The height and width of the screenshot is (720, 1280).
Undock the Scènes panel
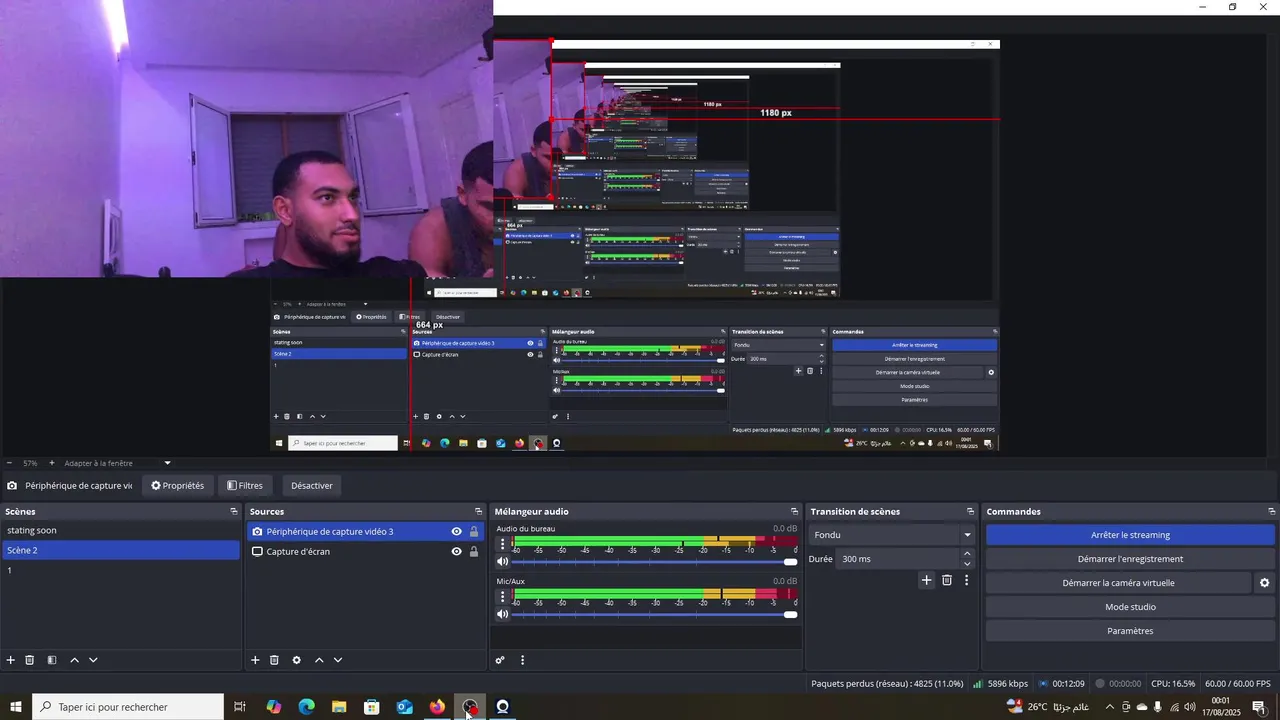point(234,512)
